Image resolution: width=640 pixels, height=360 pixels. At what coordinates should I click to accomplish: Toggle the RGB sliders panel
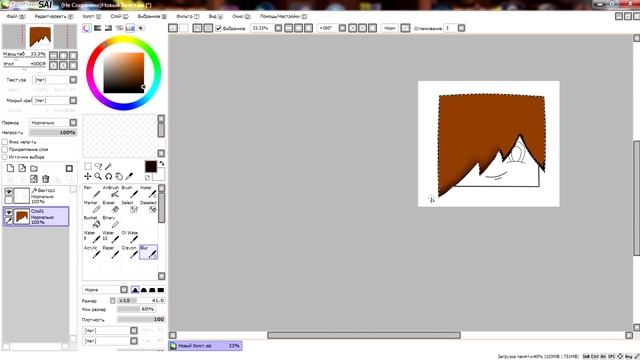coord(98,28)
